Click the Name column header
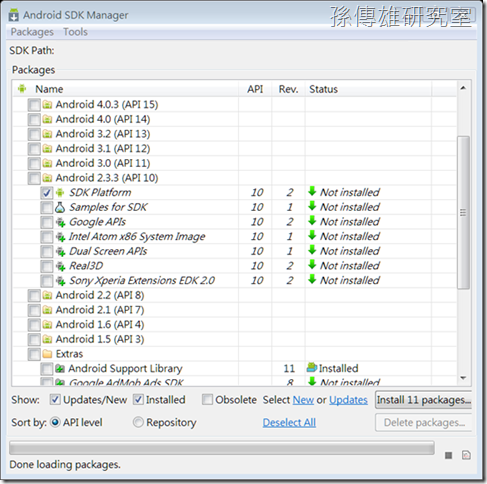The image size is (487, 484). point(126,89)
